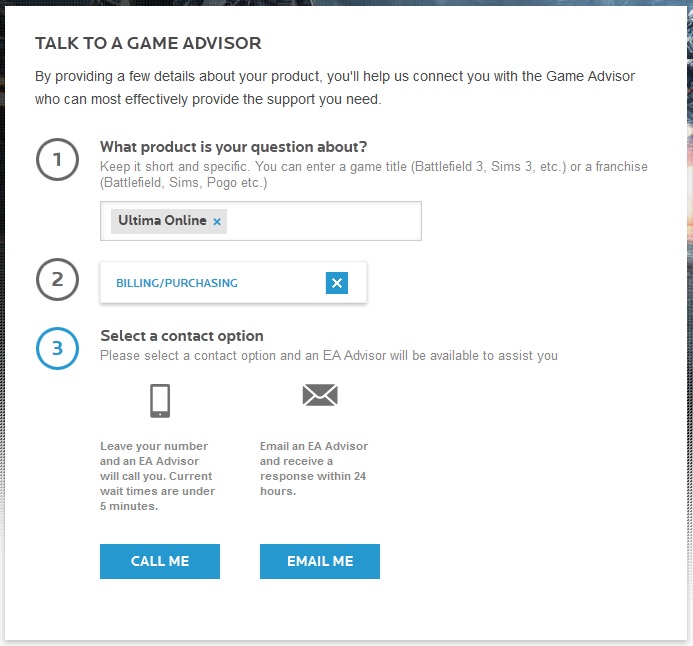The height and width of the screenshot is (646, 693).
Task: Click the CALL ME button
Action: 160,561
